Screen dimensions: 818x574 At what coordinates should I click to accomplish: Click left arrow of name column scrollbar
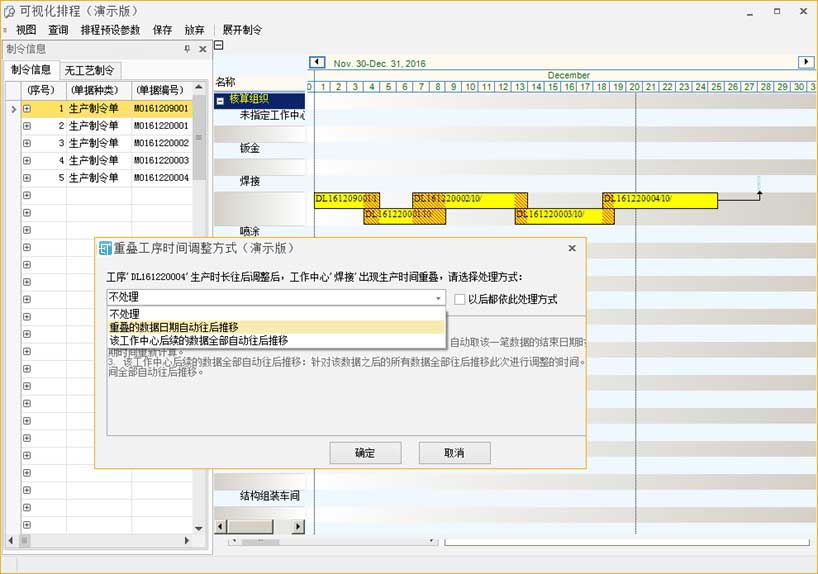(221, 527)
